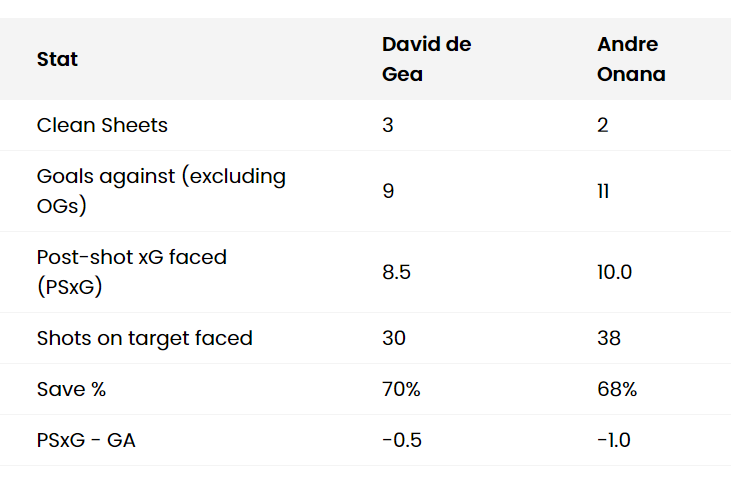Click the Andre Onana column header

point(631,59)
